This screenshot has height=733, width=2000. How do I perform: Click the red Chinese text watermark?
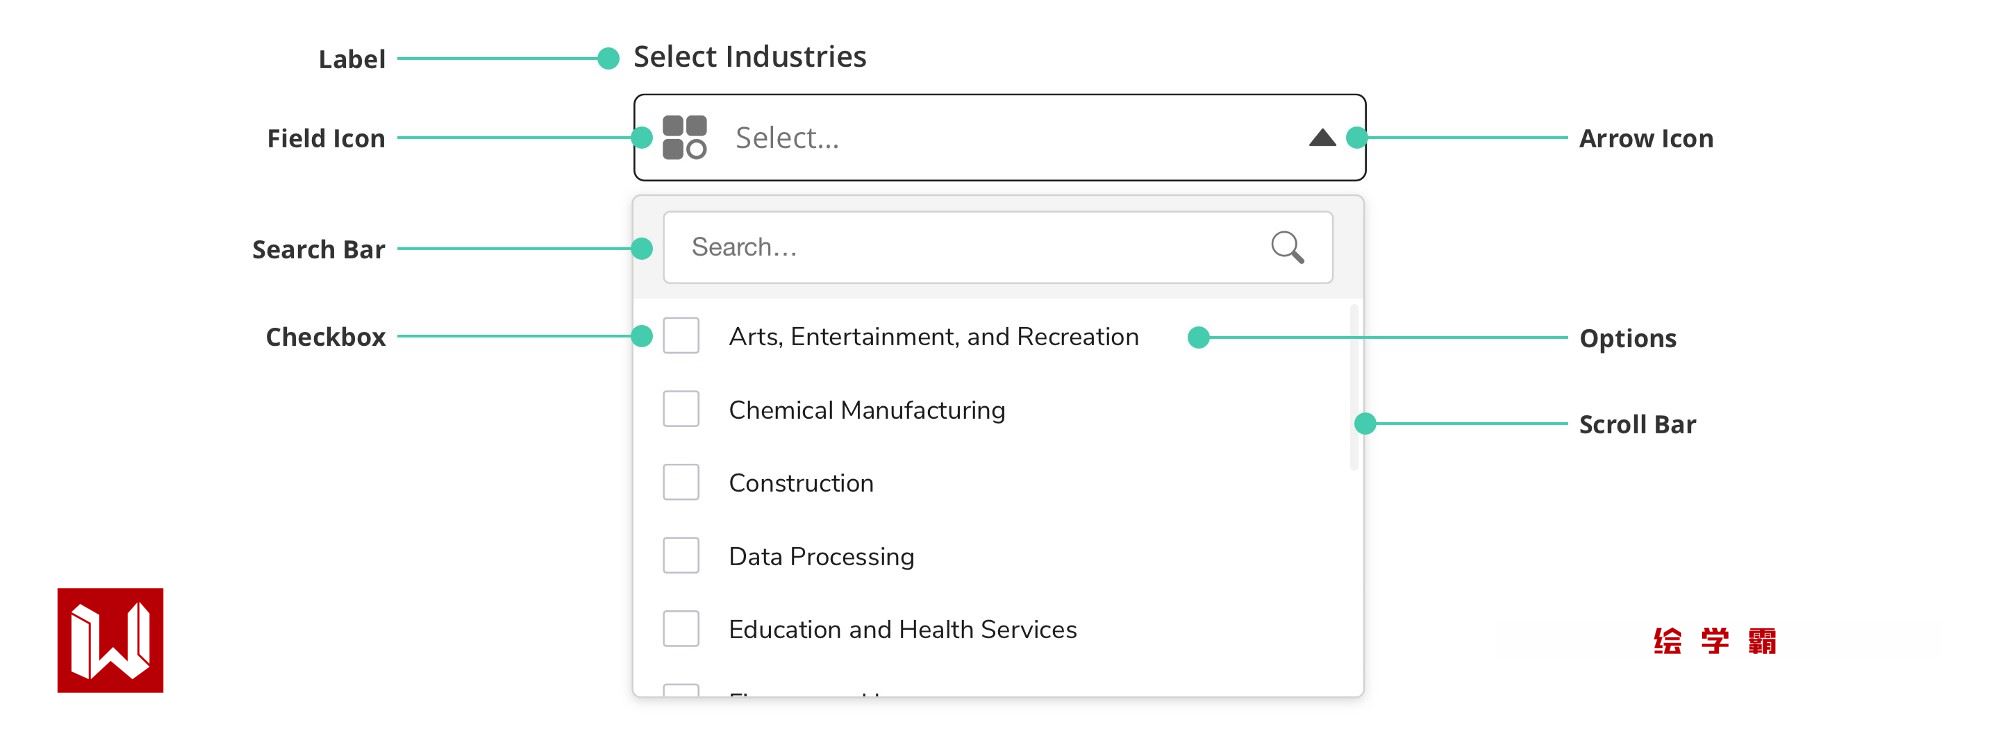tap(1714, 641)
